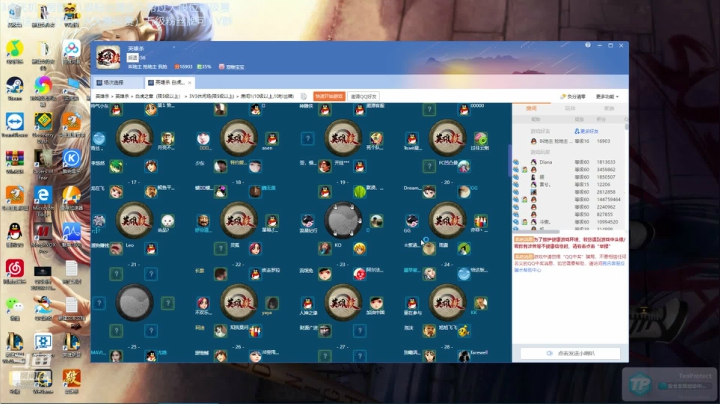Open Microsoft Edge desktop shortcut
This screenshot has height=404, width=720.
(x=43, y=201)
